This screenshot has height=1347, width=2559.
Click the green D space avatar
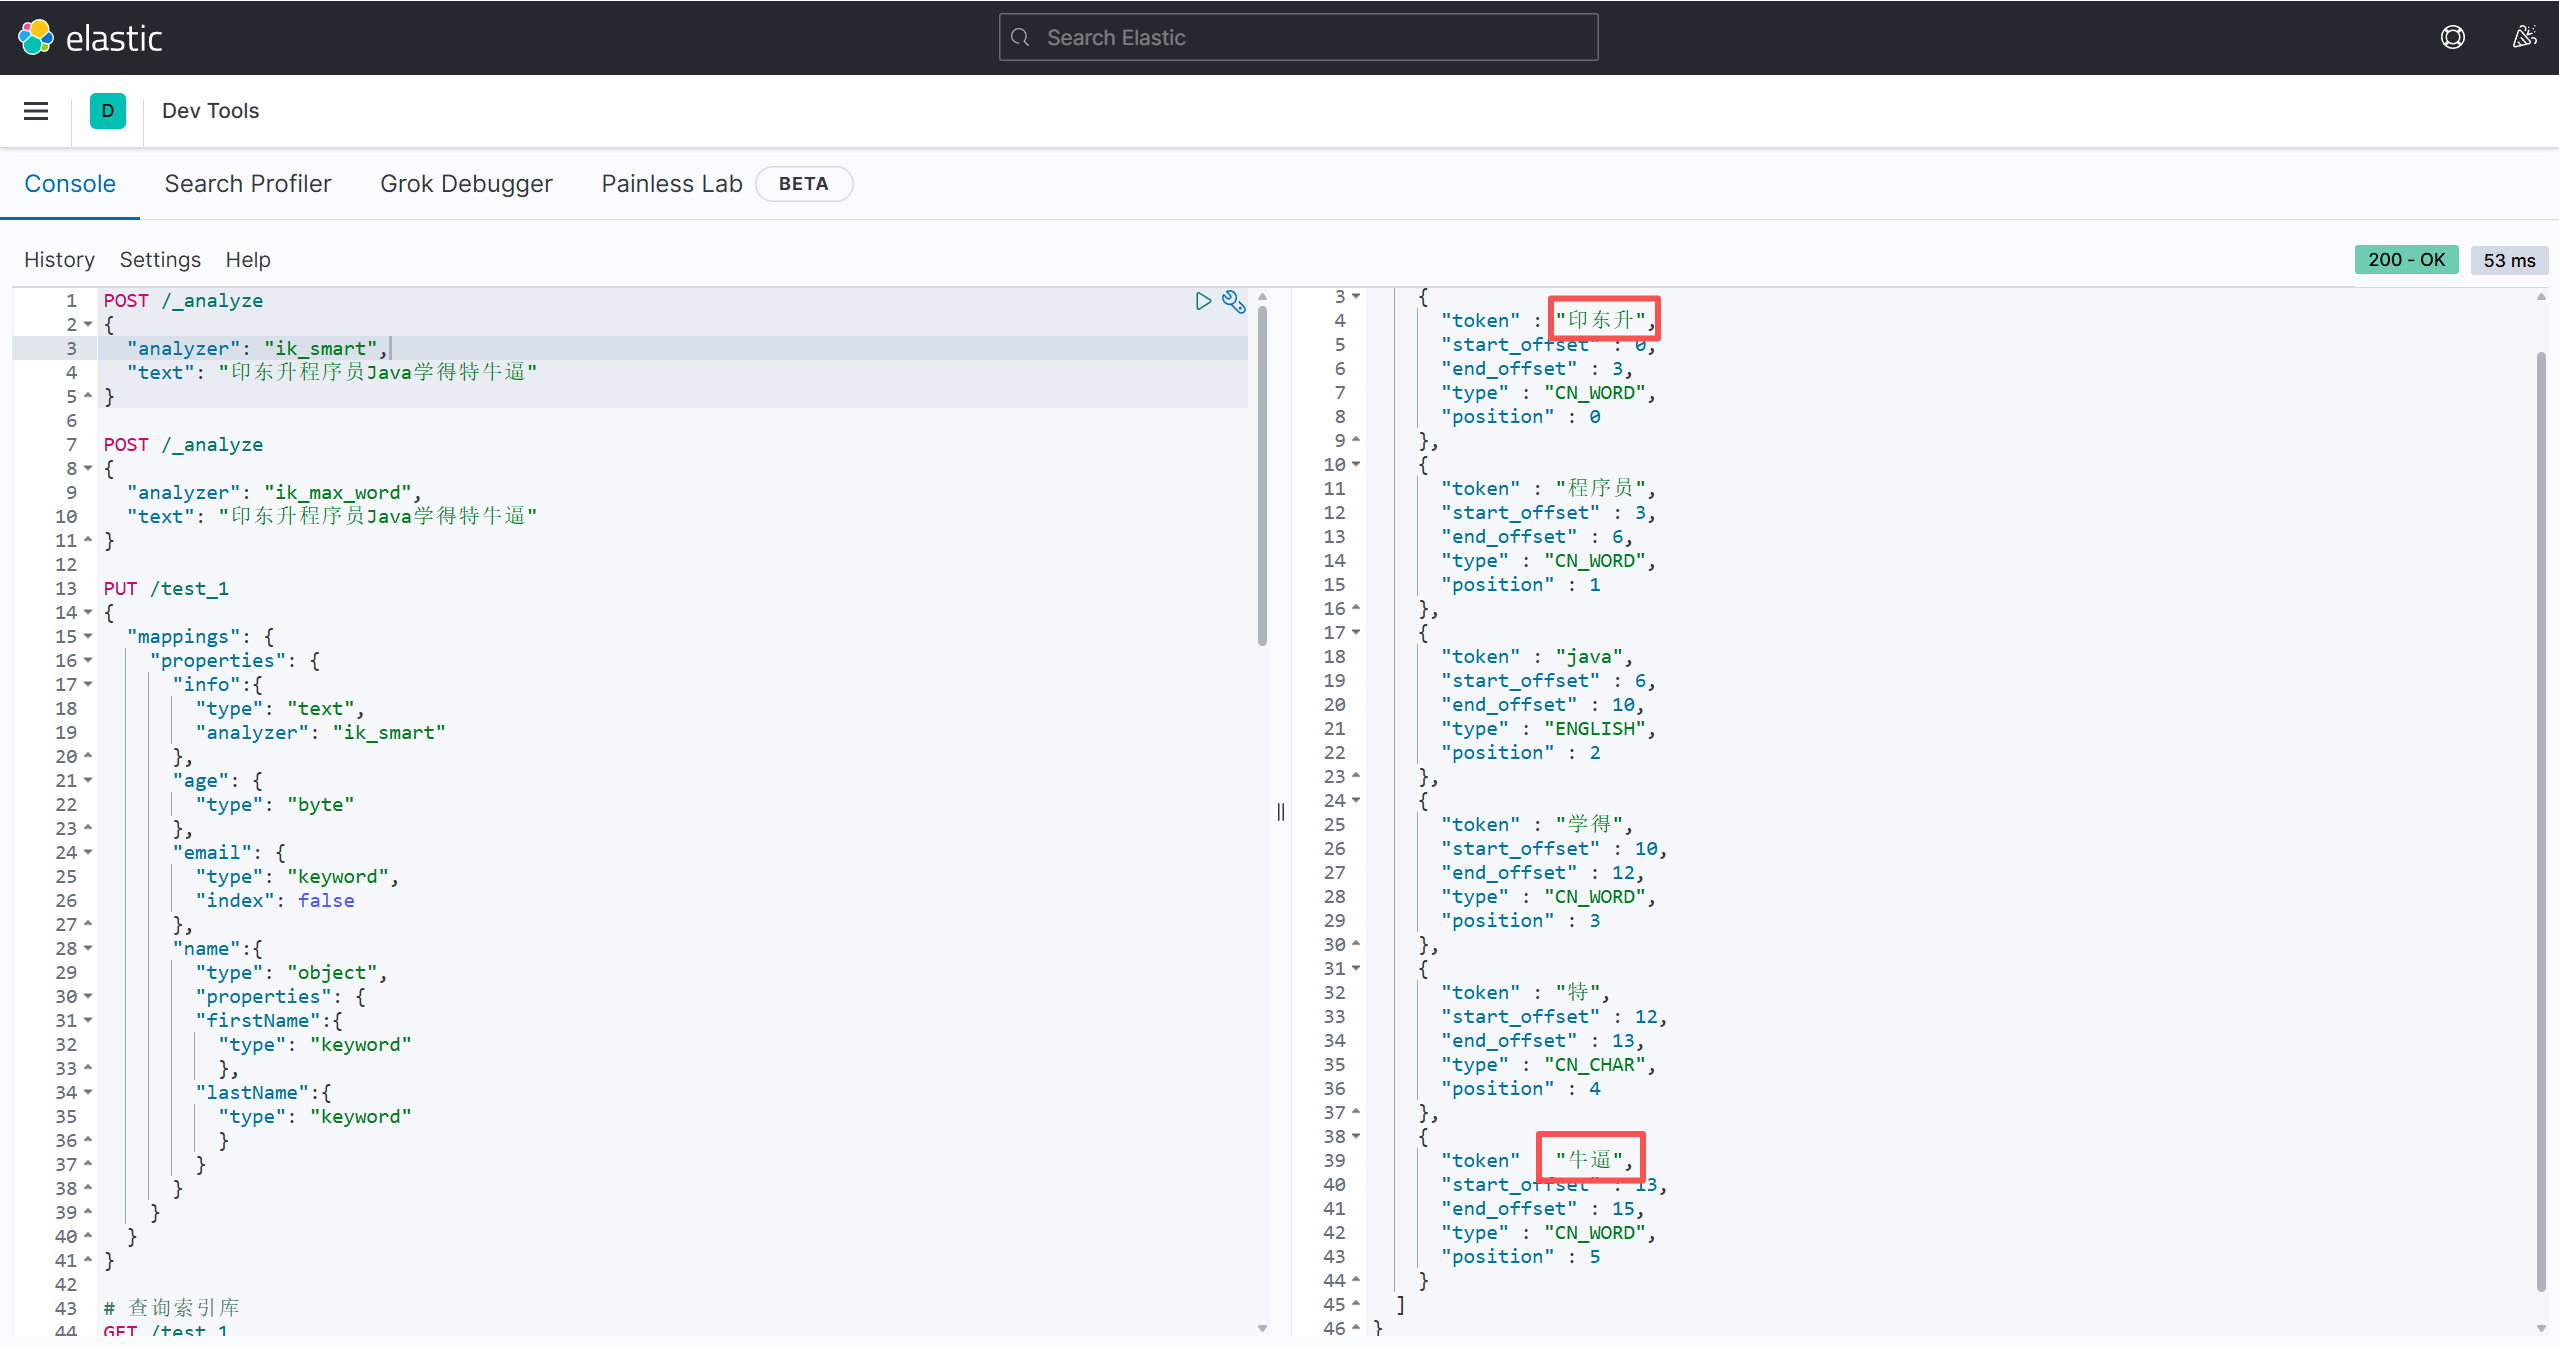pos(107,111)
